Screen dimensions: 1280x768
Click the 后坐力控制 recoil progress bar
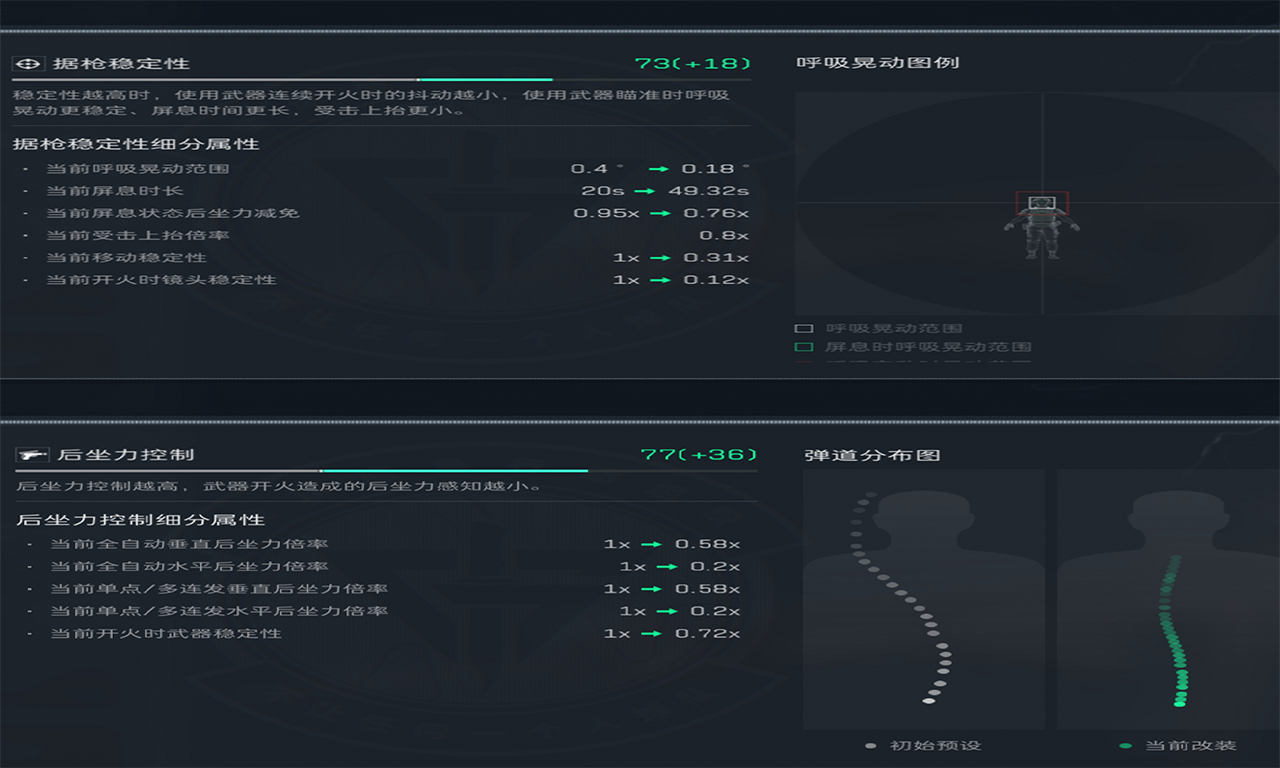tap(386, 470)
